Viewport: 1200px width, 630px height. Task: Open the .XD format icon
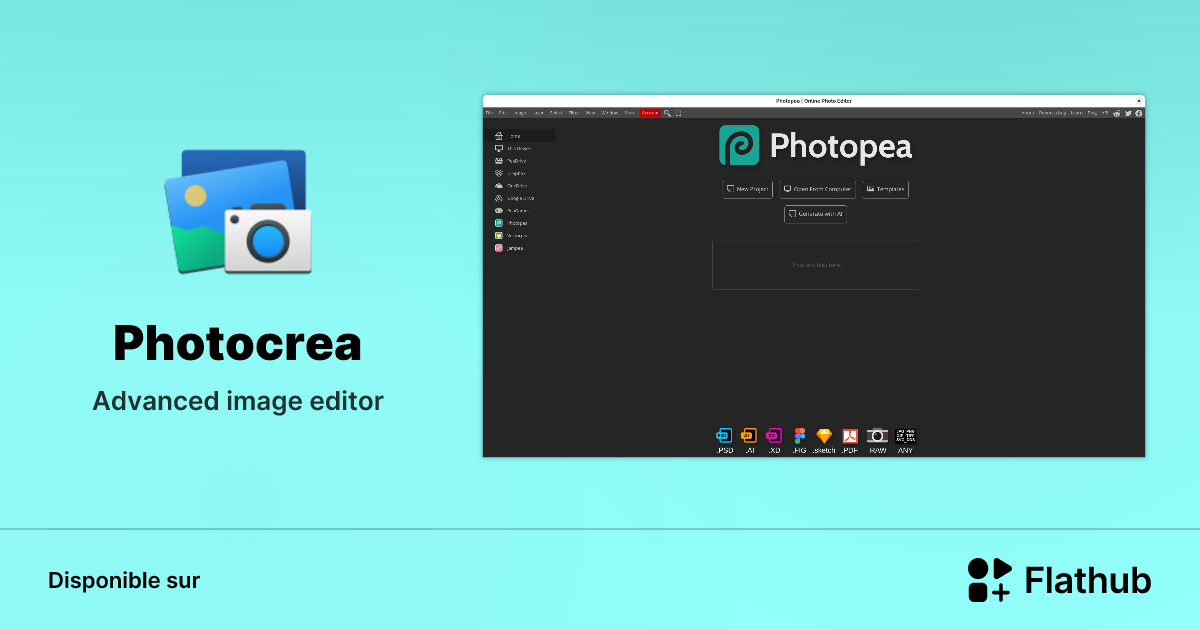click(773, 436)
